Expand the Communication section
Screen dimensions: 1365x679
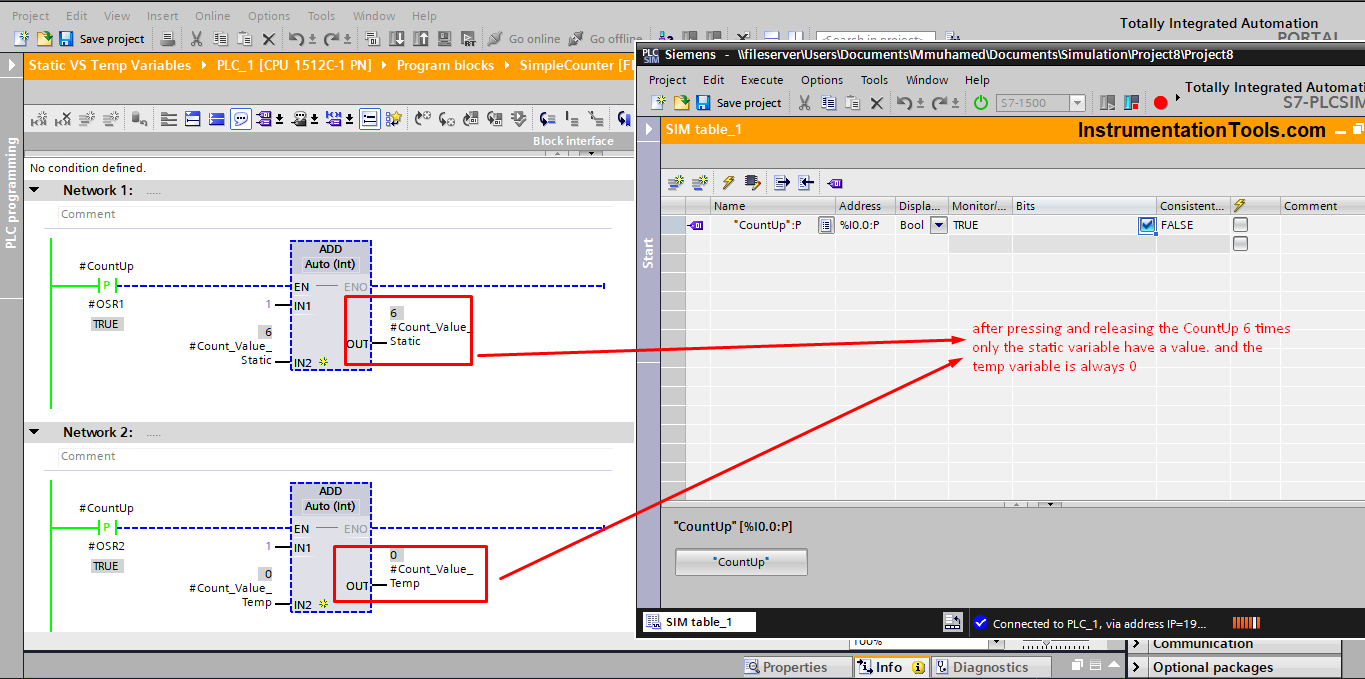(x=1138, y=643)
